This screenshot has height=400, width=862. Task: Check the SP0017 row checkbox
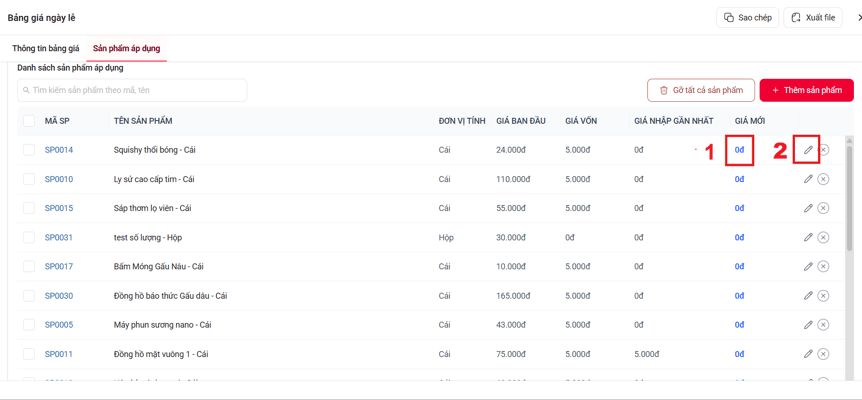(29, 266)
